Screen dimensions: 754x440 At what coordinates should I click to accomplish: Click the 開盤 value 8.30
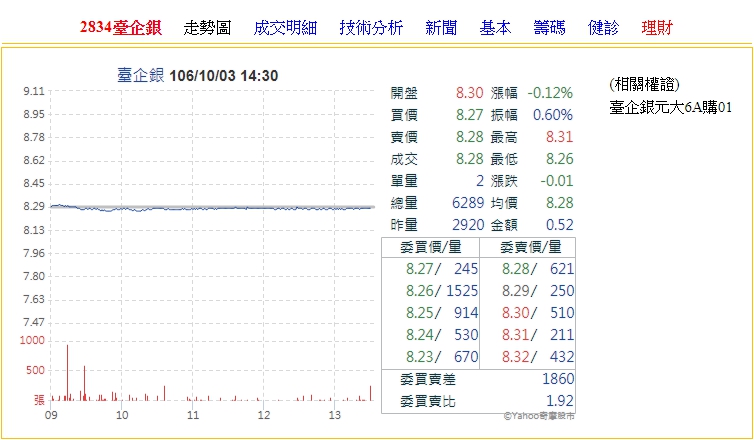coord(469,93)
